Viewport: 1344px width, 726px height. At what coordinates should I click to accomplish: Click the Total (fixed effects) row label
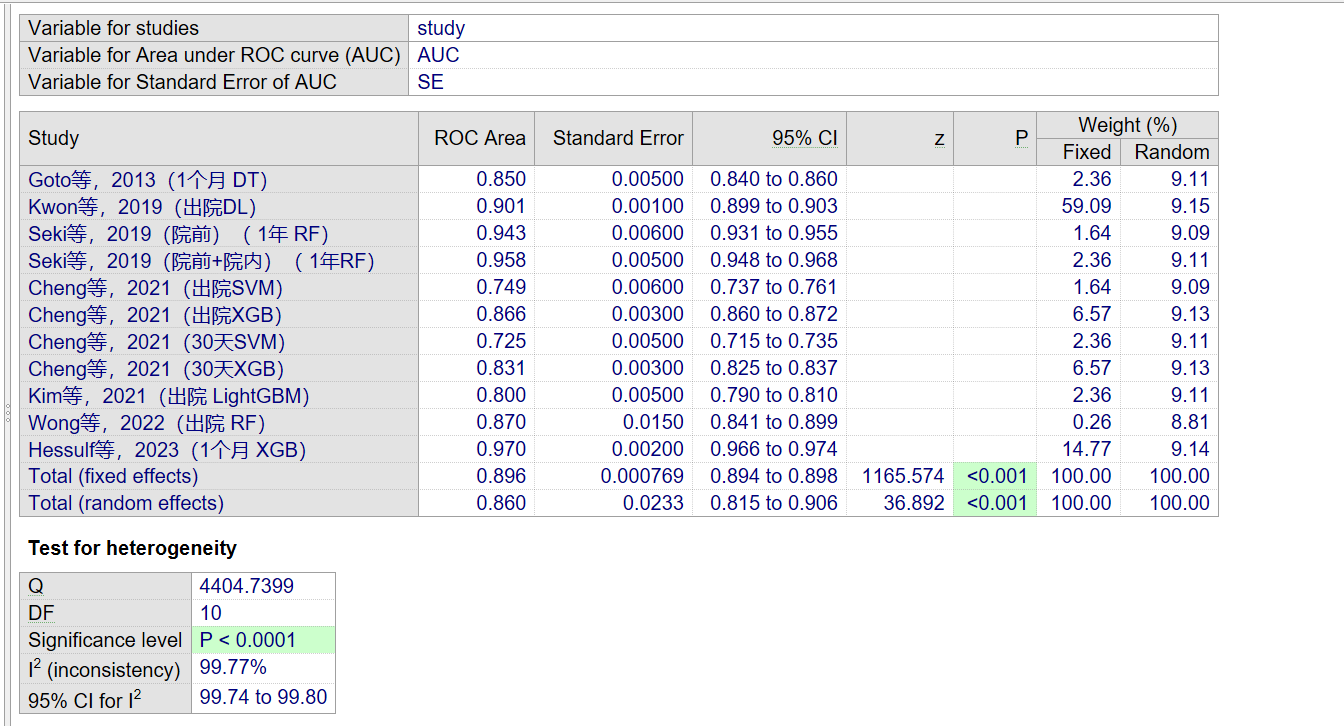pyautogui.click(x=113, y=476)
